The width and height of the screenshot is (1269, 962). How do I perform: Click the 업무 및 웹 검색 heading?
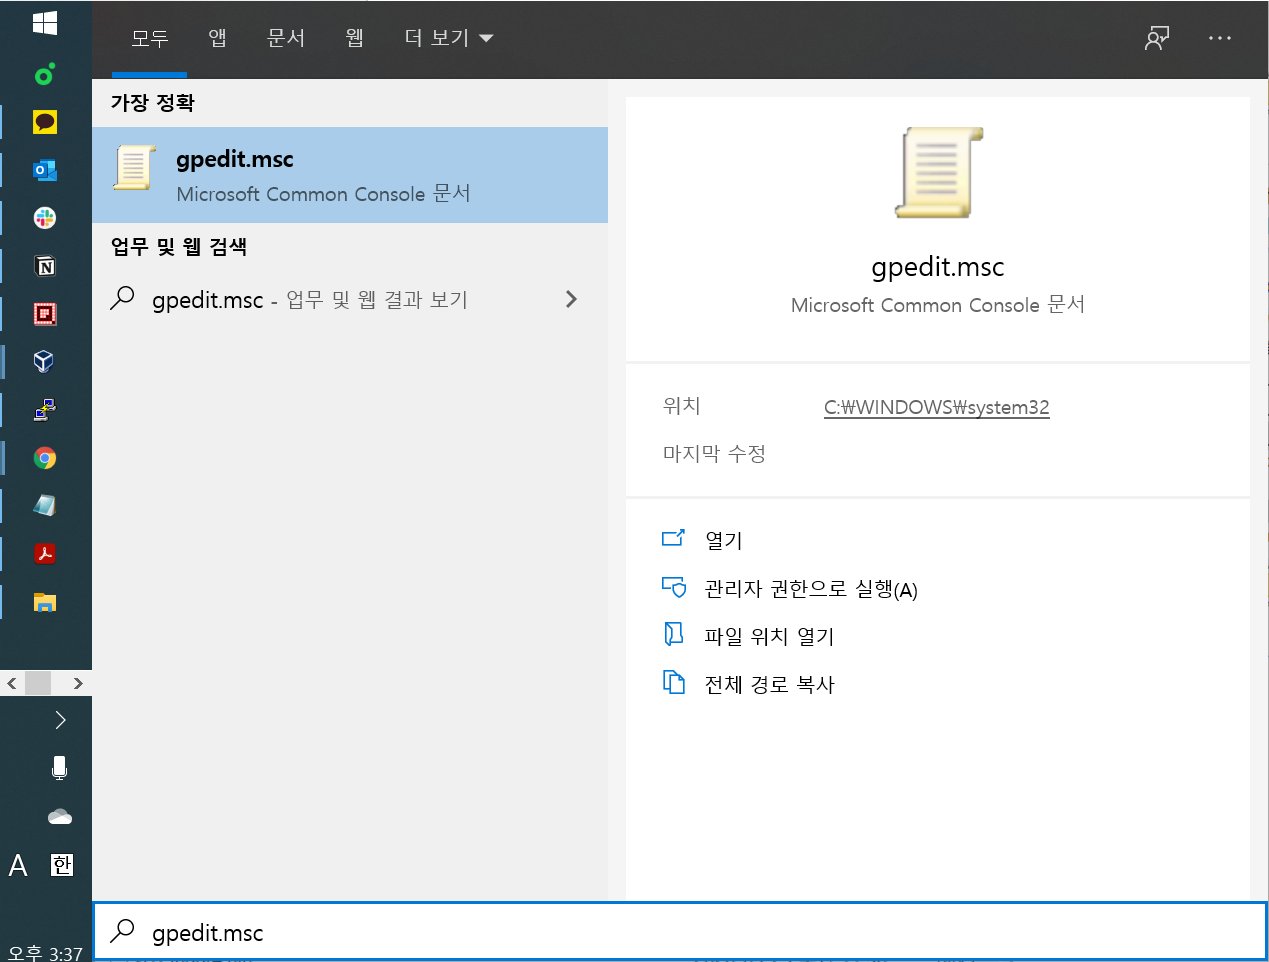[179, 246]
